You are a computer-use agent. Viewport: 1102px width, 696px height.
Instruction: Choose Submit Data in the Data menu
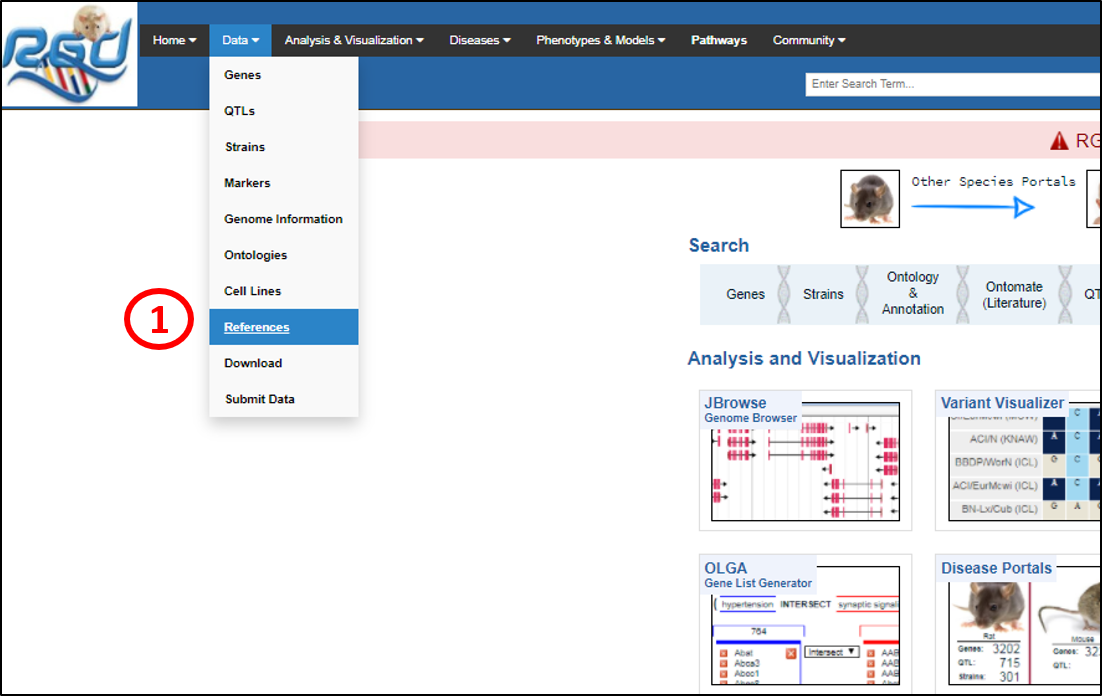260,399
